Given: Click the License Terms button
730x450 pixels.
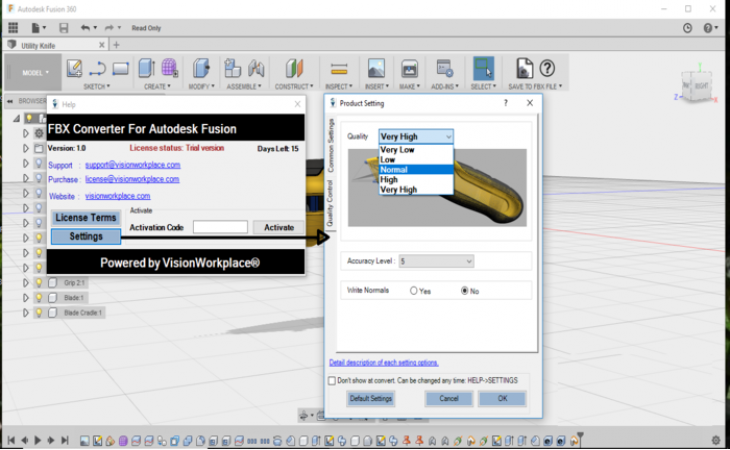Looking at the screenshot, I should click(86, 217).
